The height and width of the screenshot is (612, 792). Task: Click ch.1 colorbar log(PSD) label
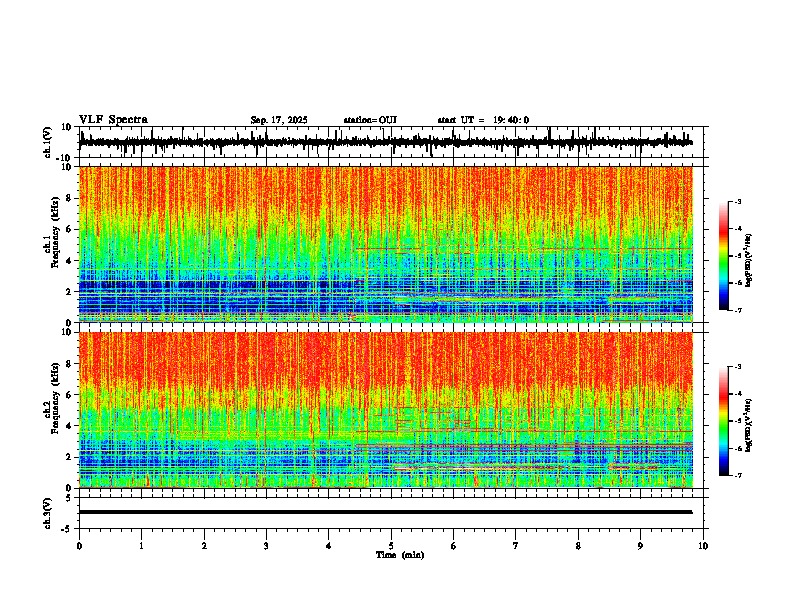(748, 261)
